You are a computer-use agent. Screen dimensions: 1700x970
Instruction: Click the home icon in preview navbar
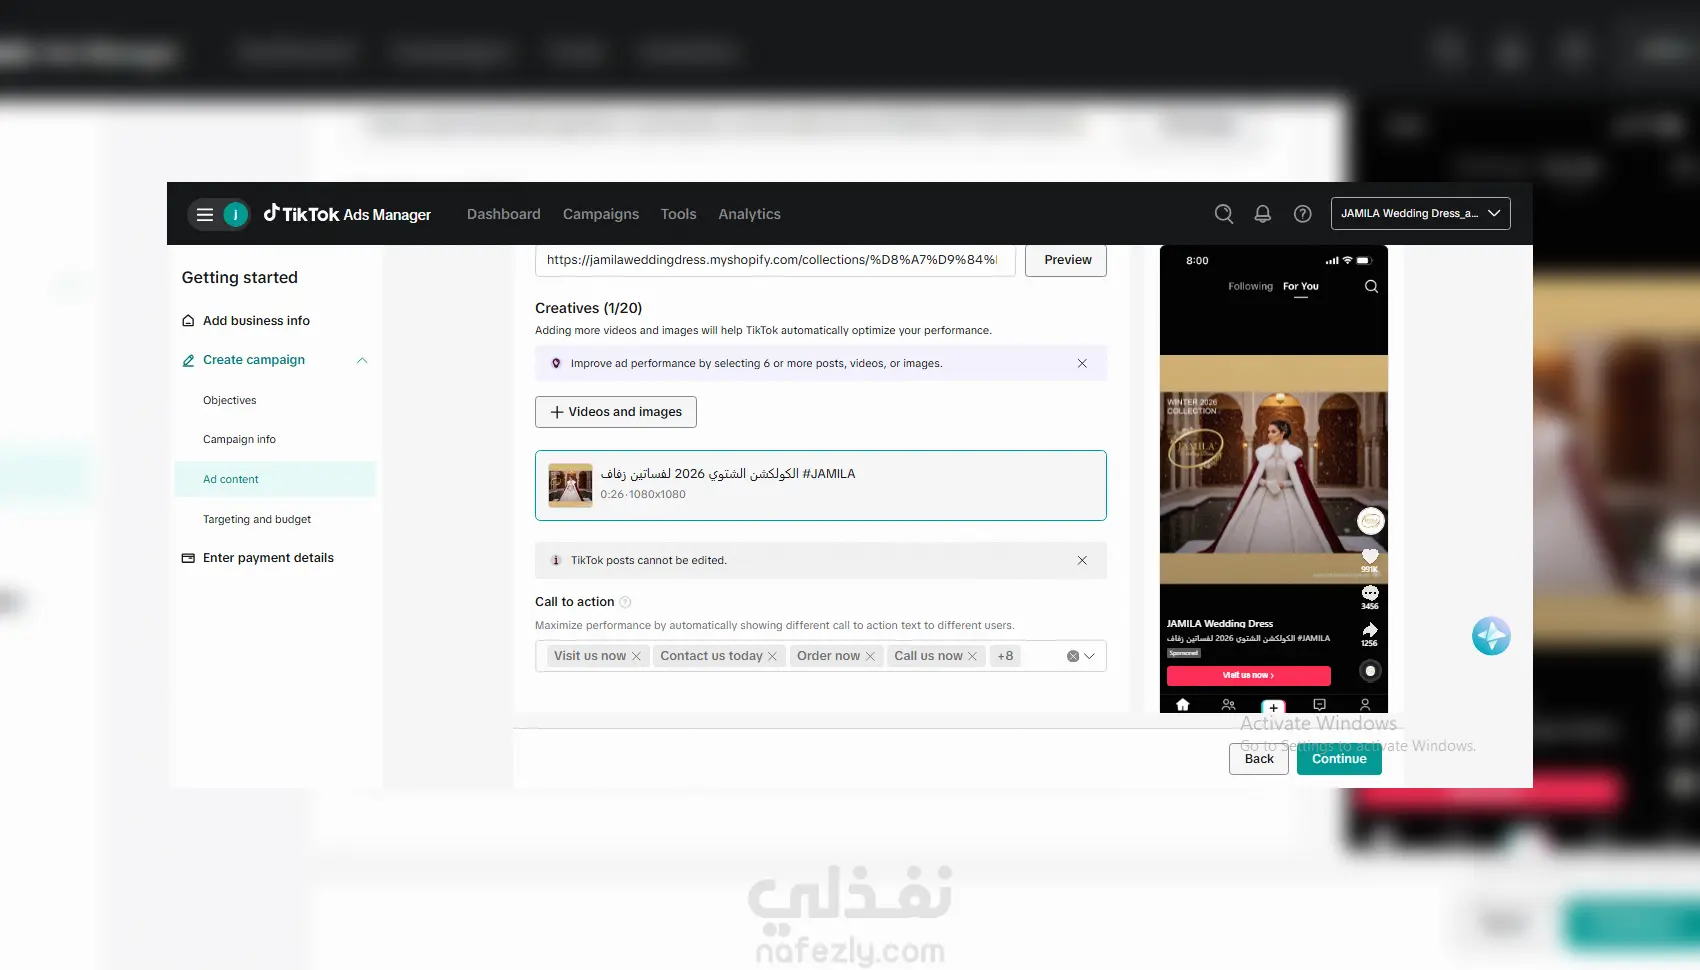pyautogui.click(x=1183, y=704)
